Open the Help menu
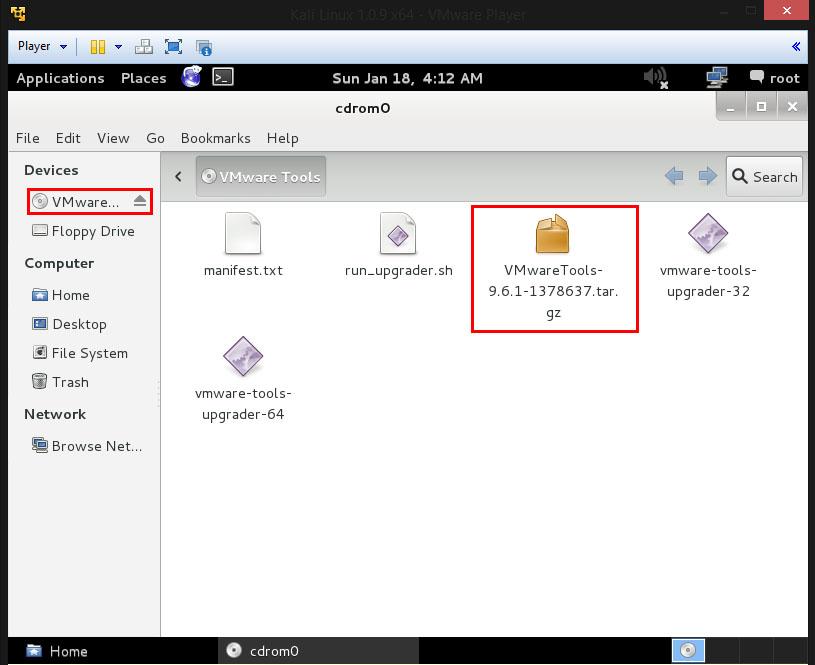 pos(283,138)
